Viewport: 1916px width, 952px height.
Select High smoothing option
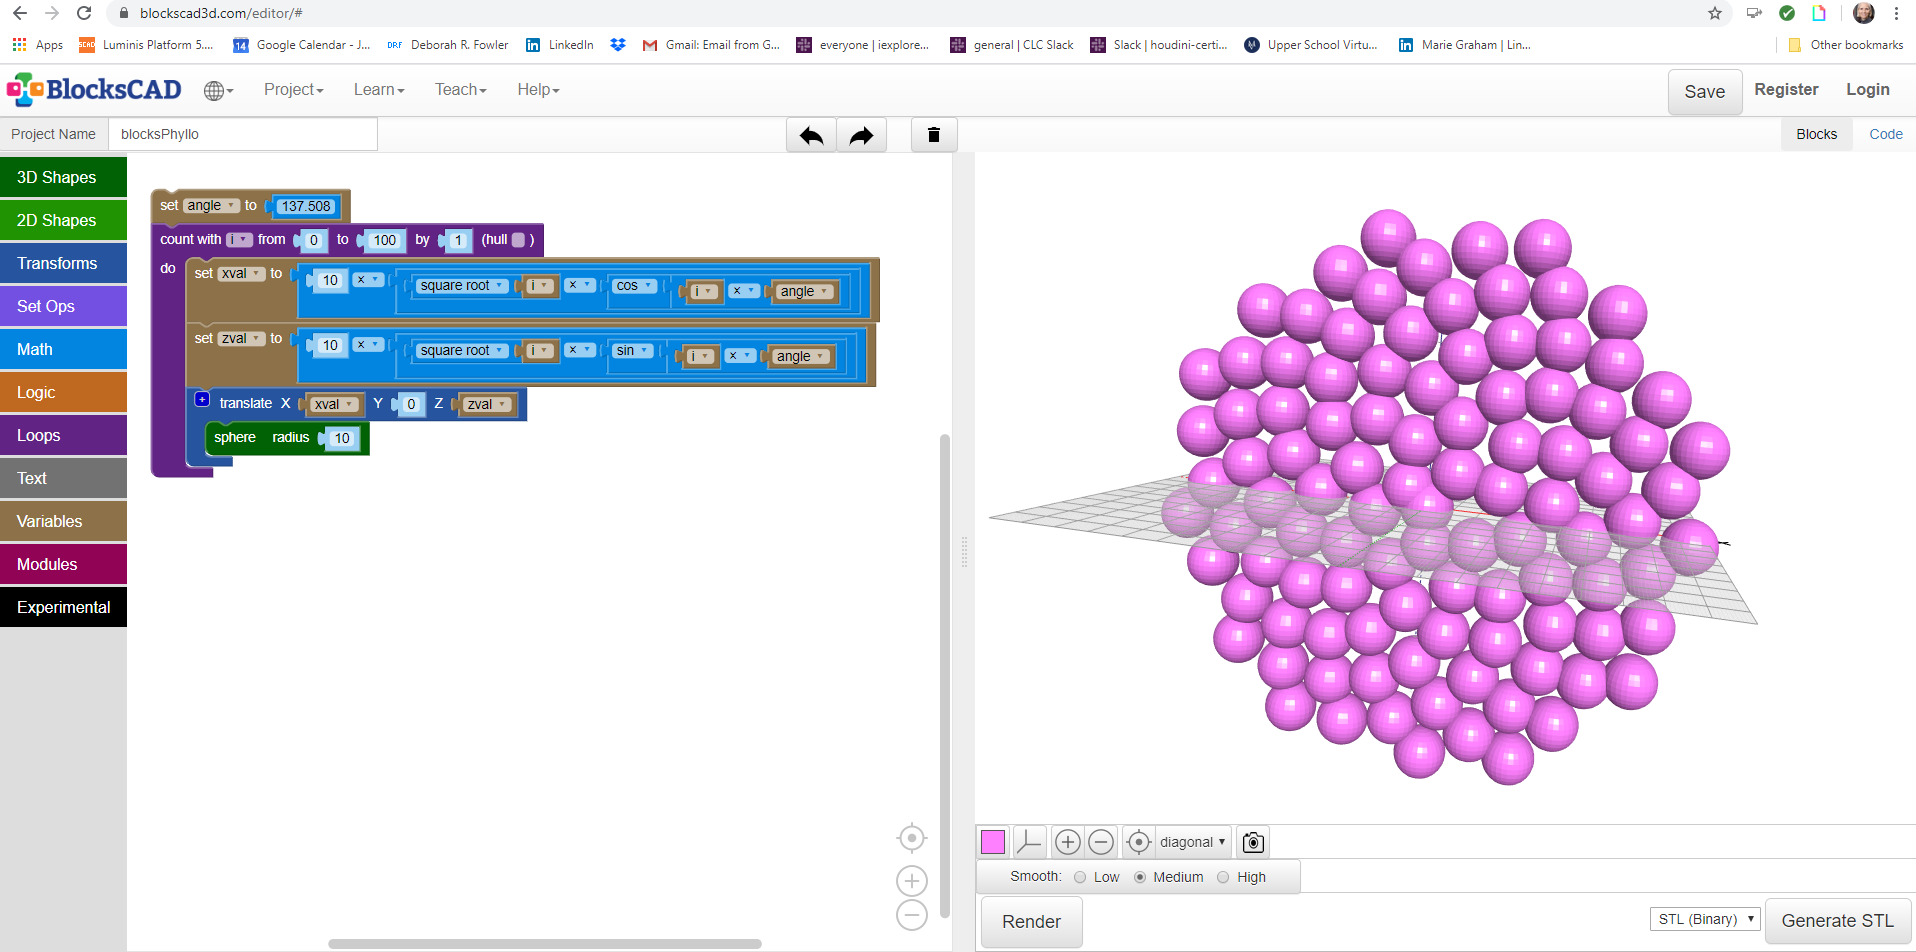coord(1223,877)
